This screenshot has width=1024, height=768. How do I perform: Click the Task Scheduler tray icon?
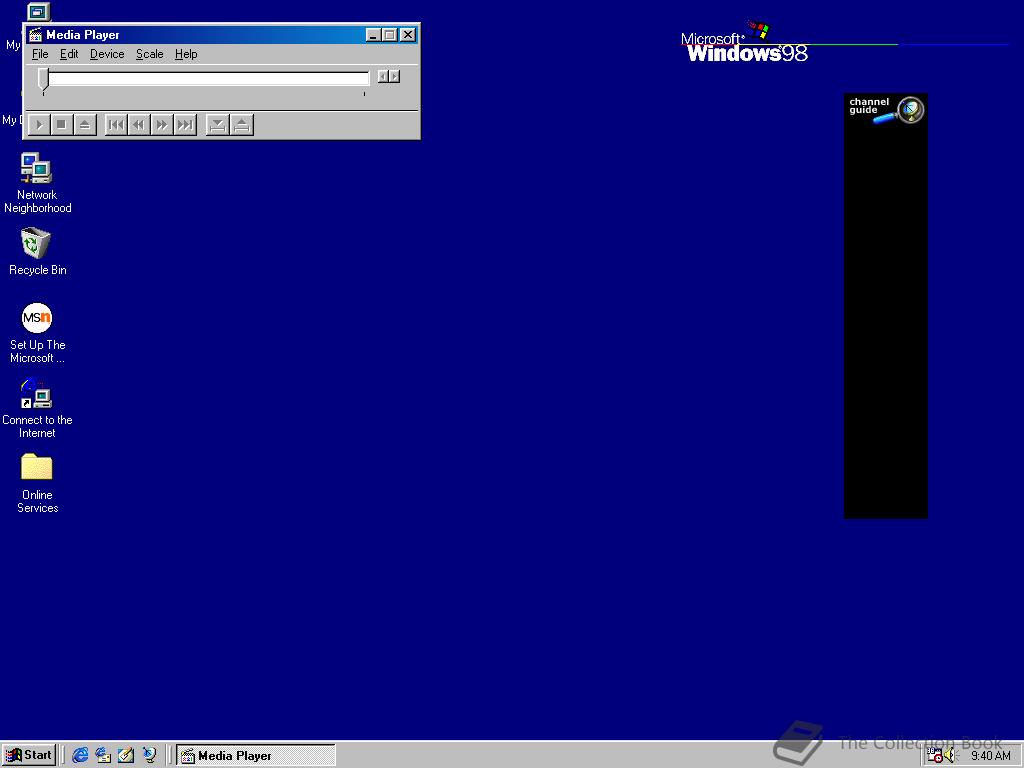[935, 756]
